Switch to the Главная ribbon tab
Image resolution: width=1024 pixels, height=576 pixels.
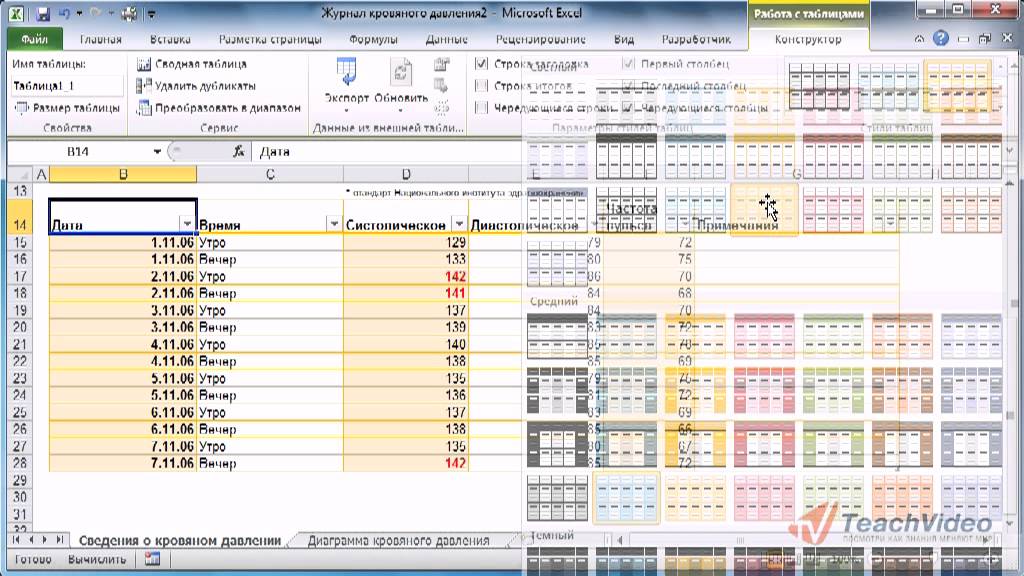click(101, 39)
